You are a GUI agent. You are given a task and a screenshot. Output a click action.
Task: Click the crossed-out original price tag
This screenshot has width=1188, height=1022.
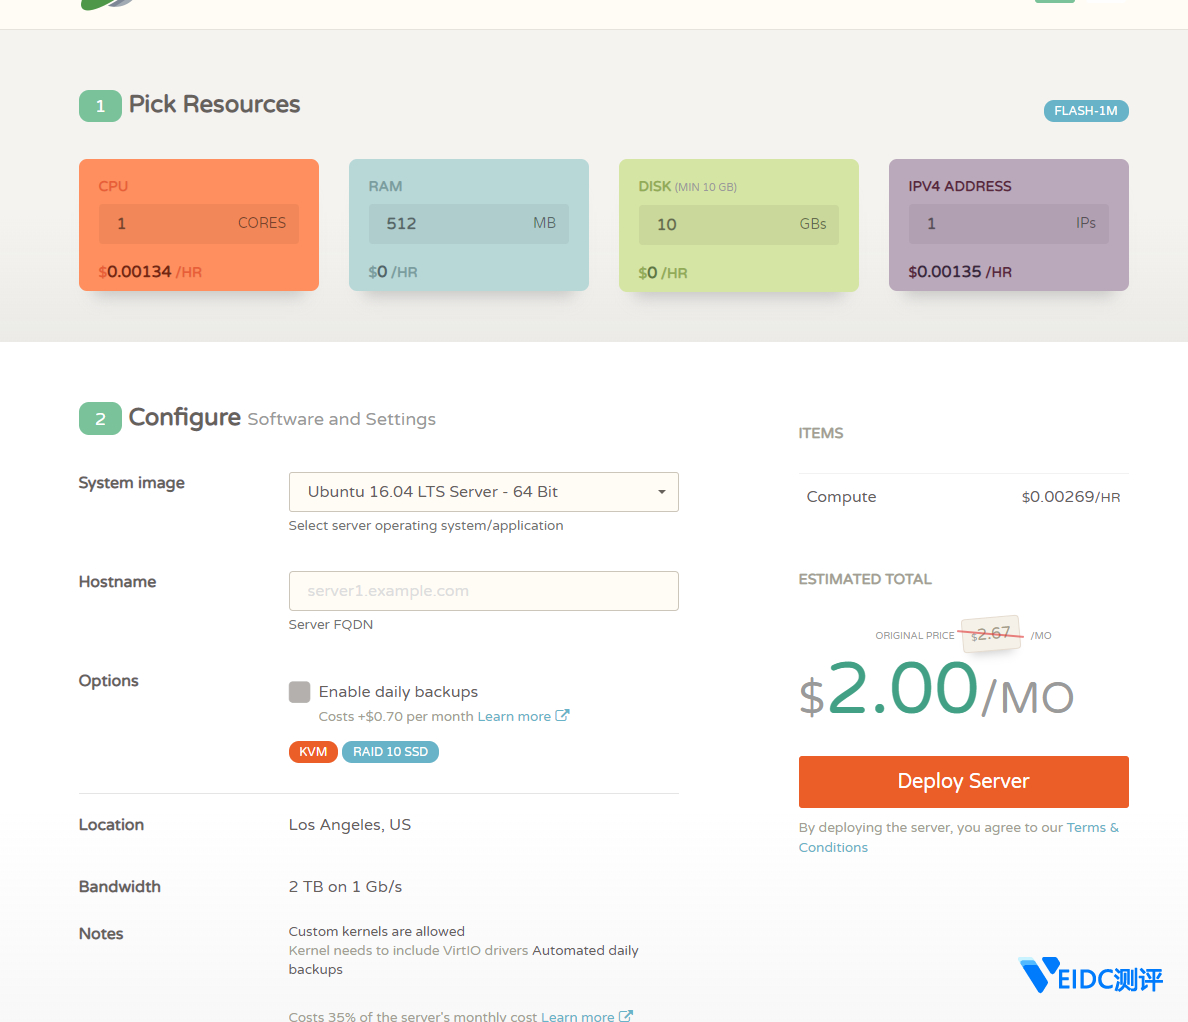tap(992, 634)
